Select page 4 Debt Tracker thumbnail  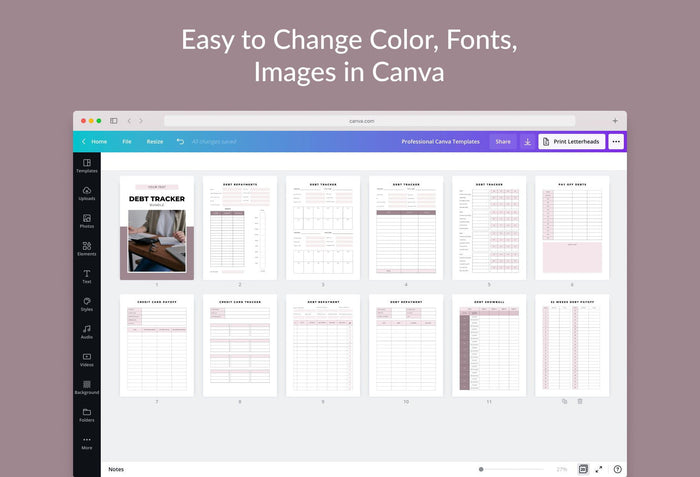click(406, 228)
